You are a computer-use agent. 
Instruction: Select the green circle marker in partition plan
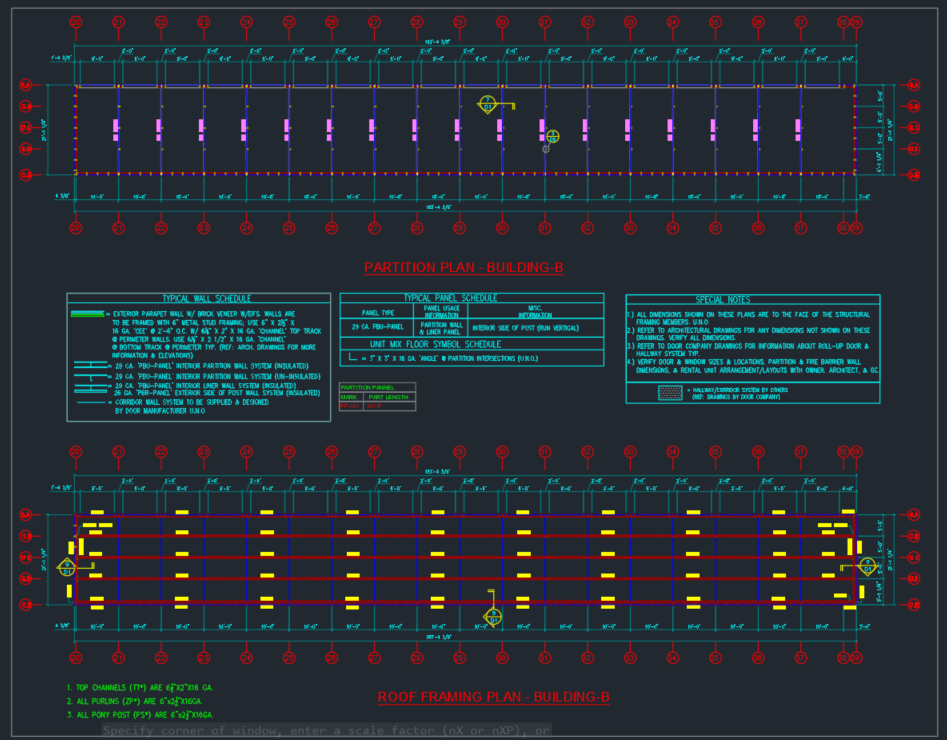552,136
